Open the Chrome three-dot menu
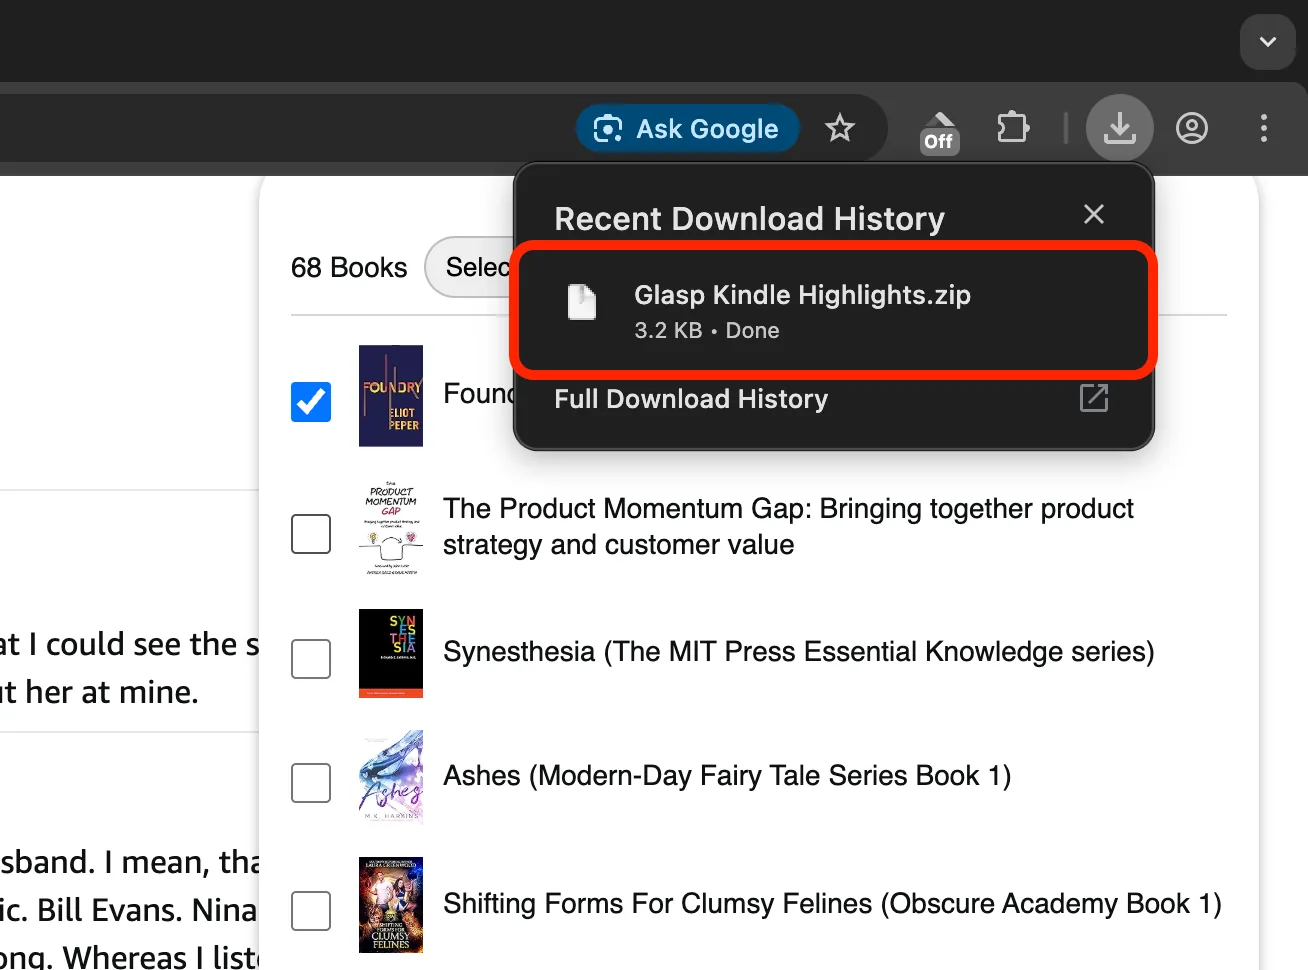Screen dimensions: 1308x970 [1264, 128]
